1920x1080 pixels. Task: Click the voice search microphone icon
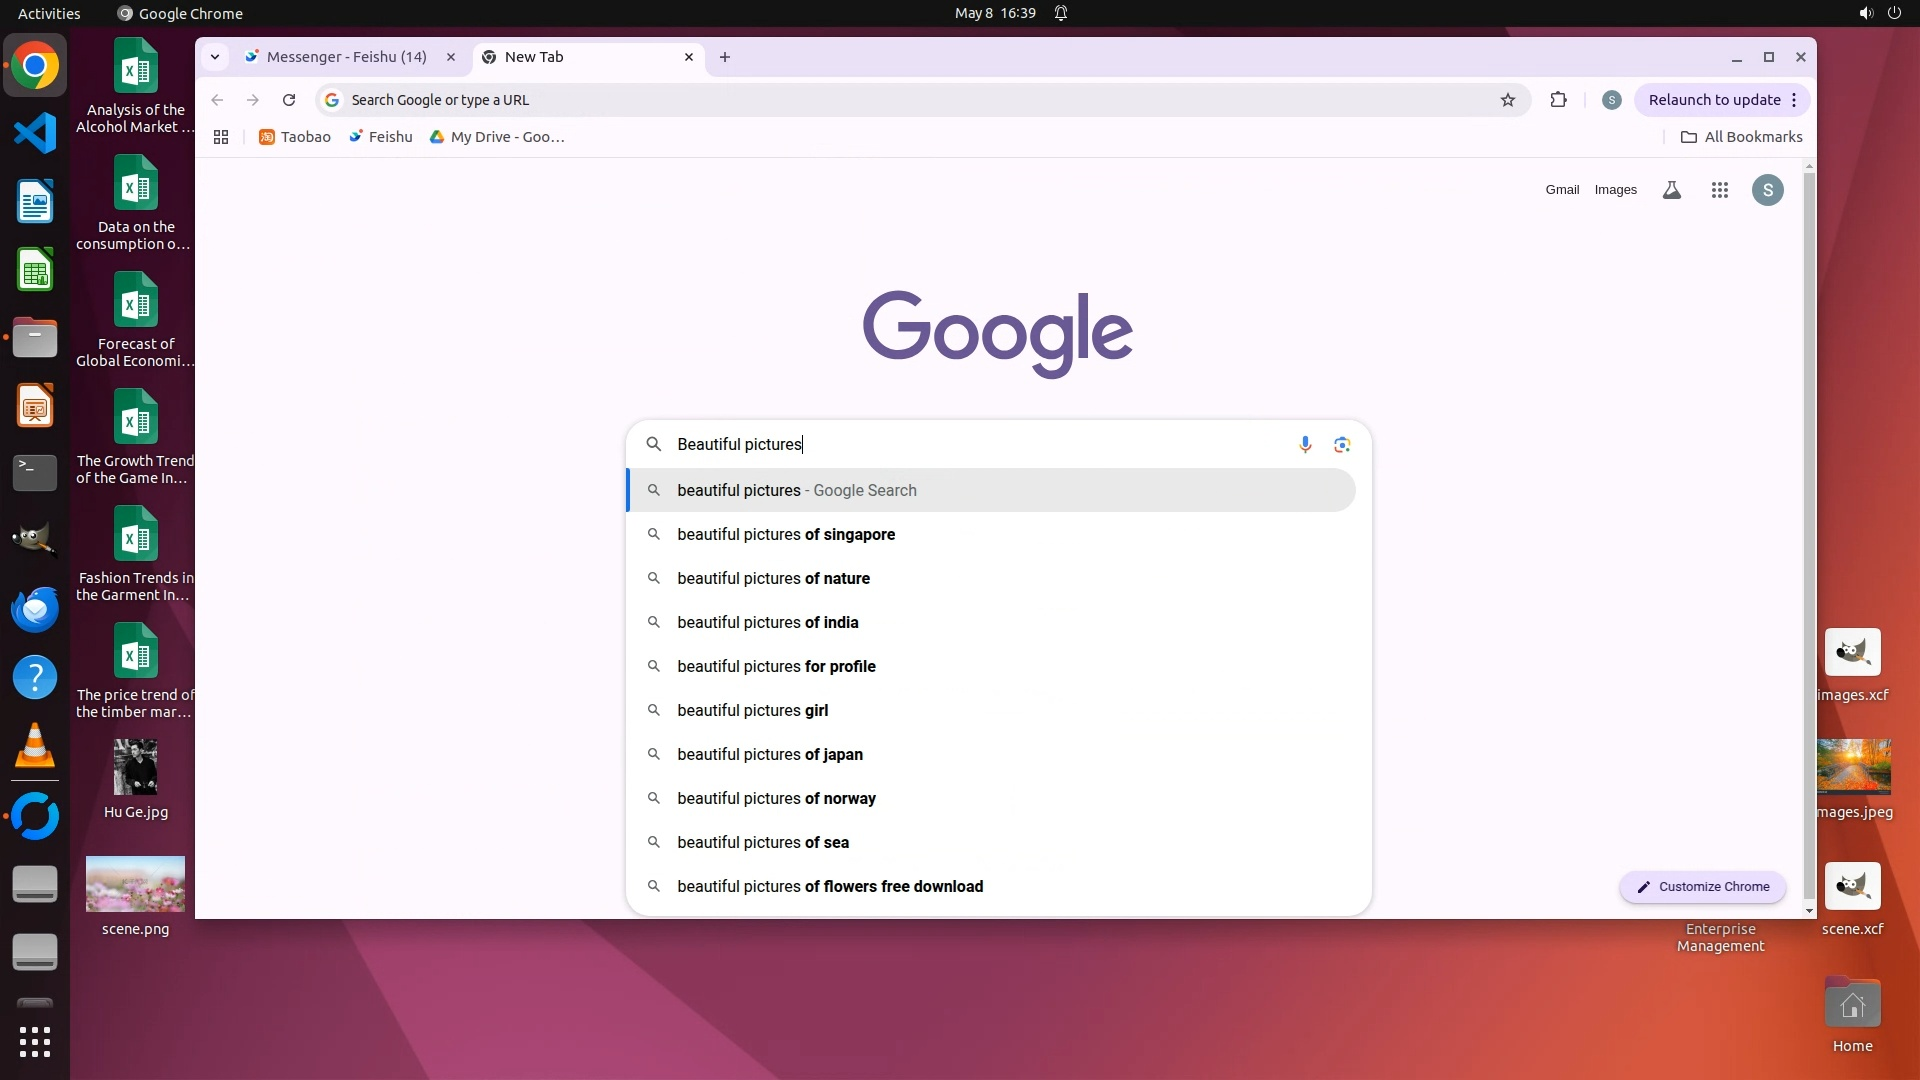1305,444
